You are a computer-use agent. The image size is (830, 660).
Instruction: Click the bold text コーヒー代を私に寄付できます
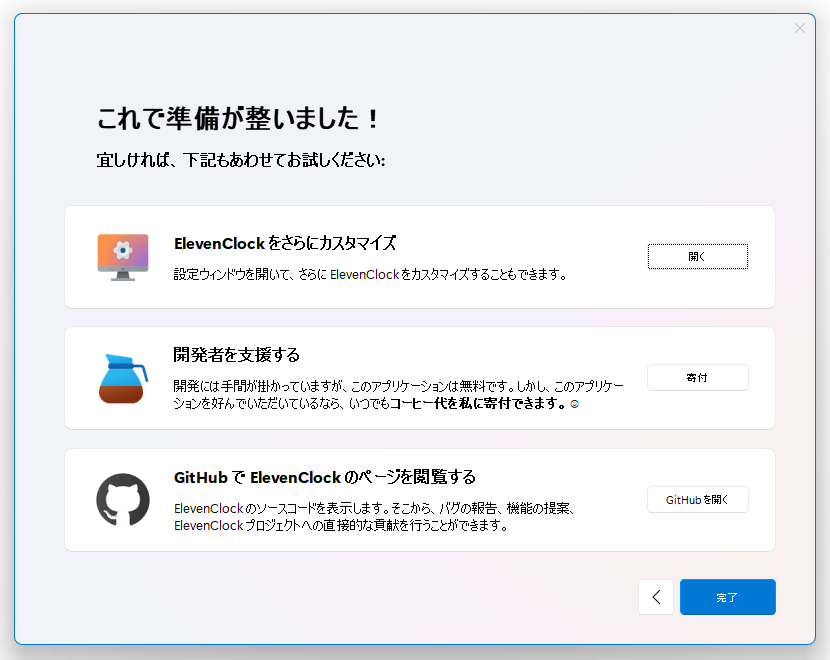click(475, 403)
